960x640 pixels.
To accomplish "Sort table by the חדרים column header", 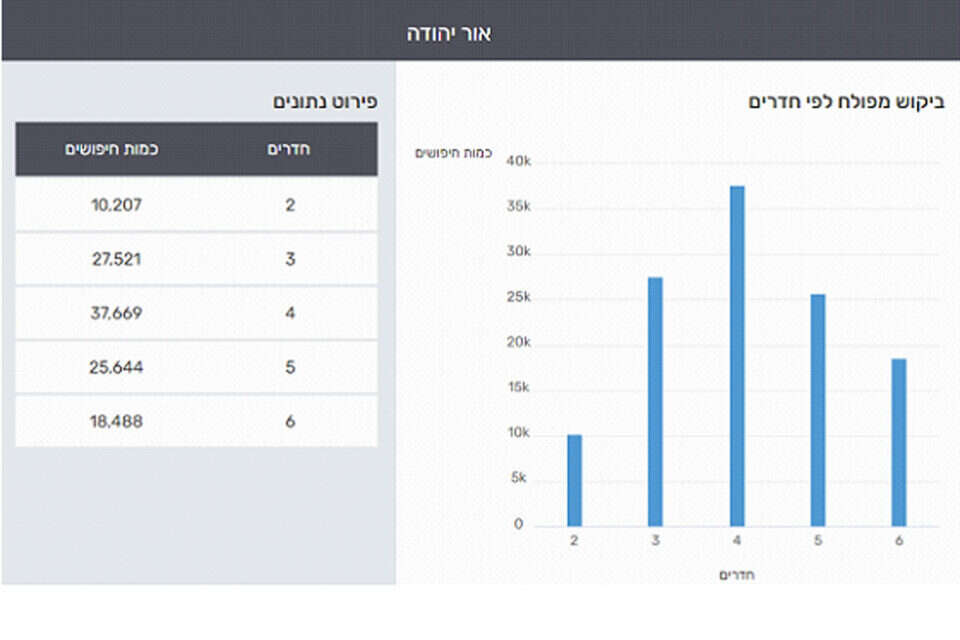I will click(289, 149).
